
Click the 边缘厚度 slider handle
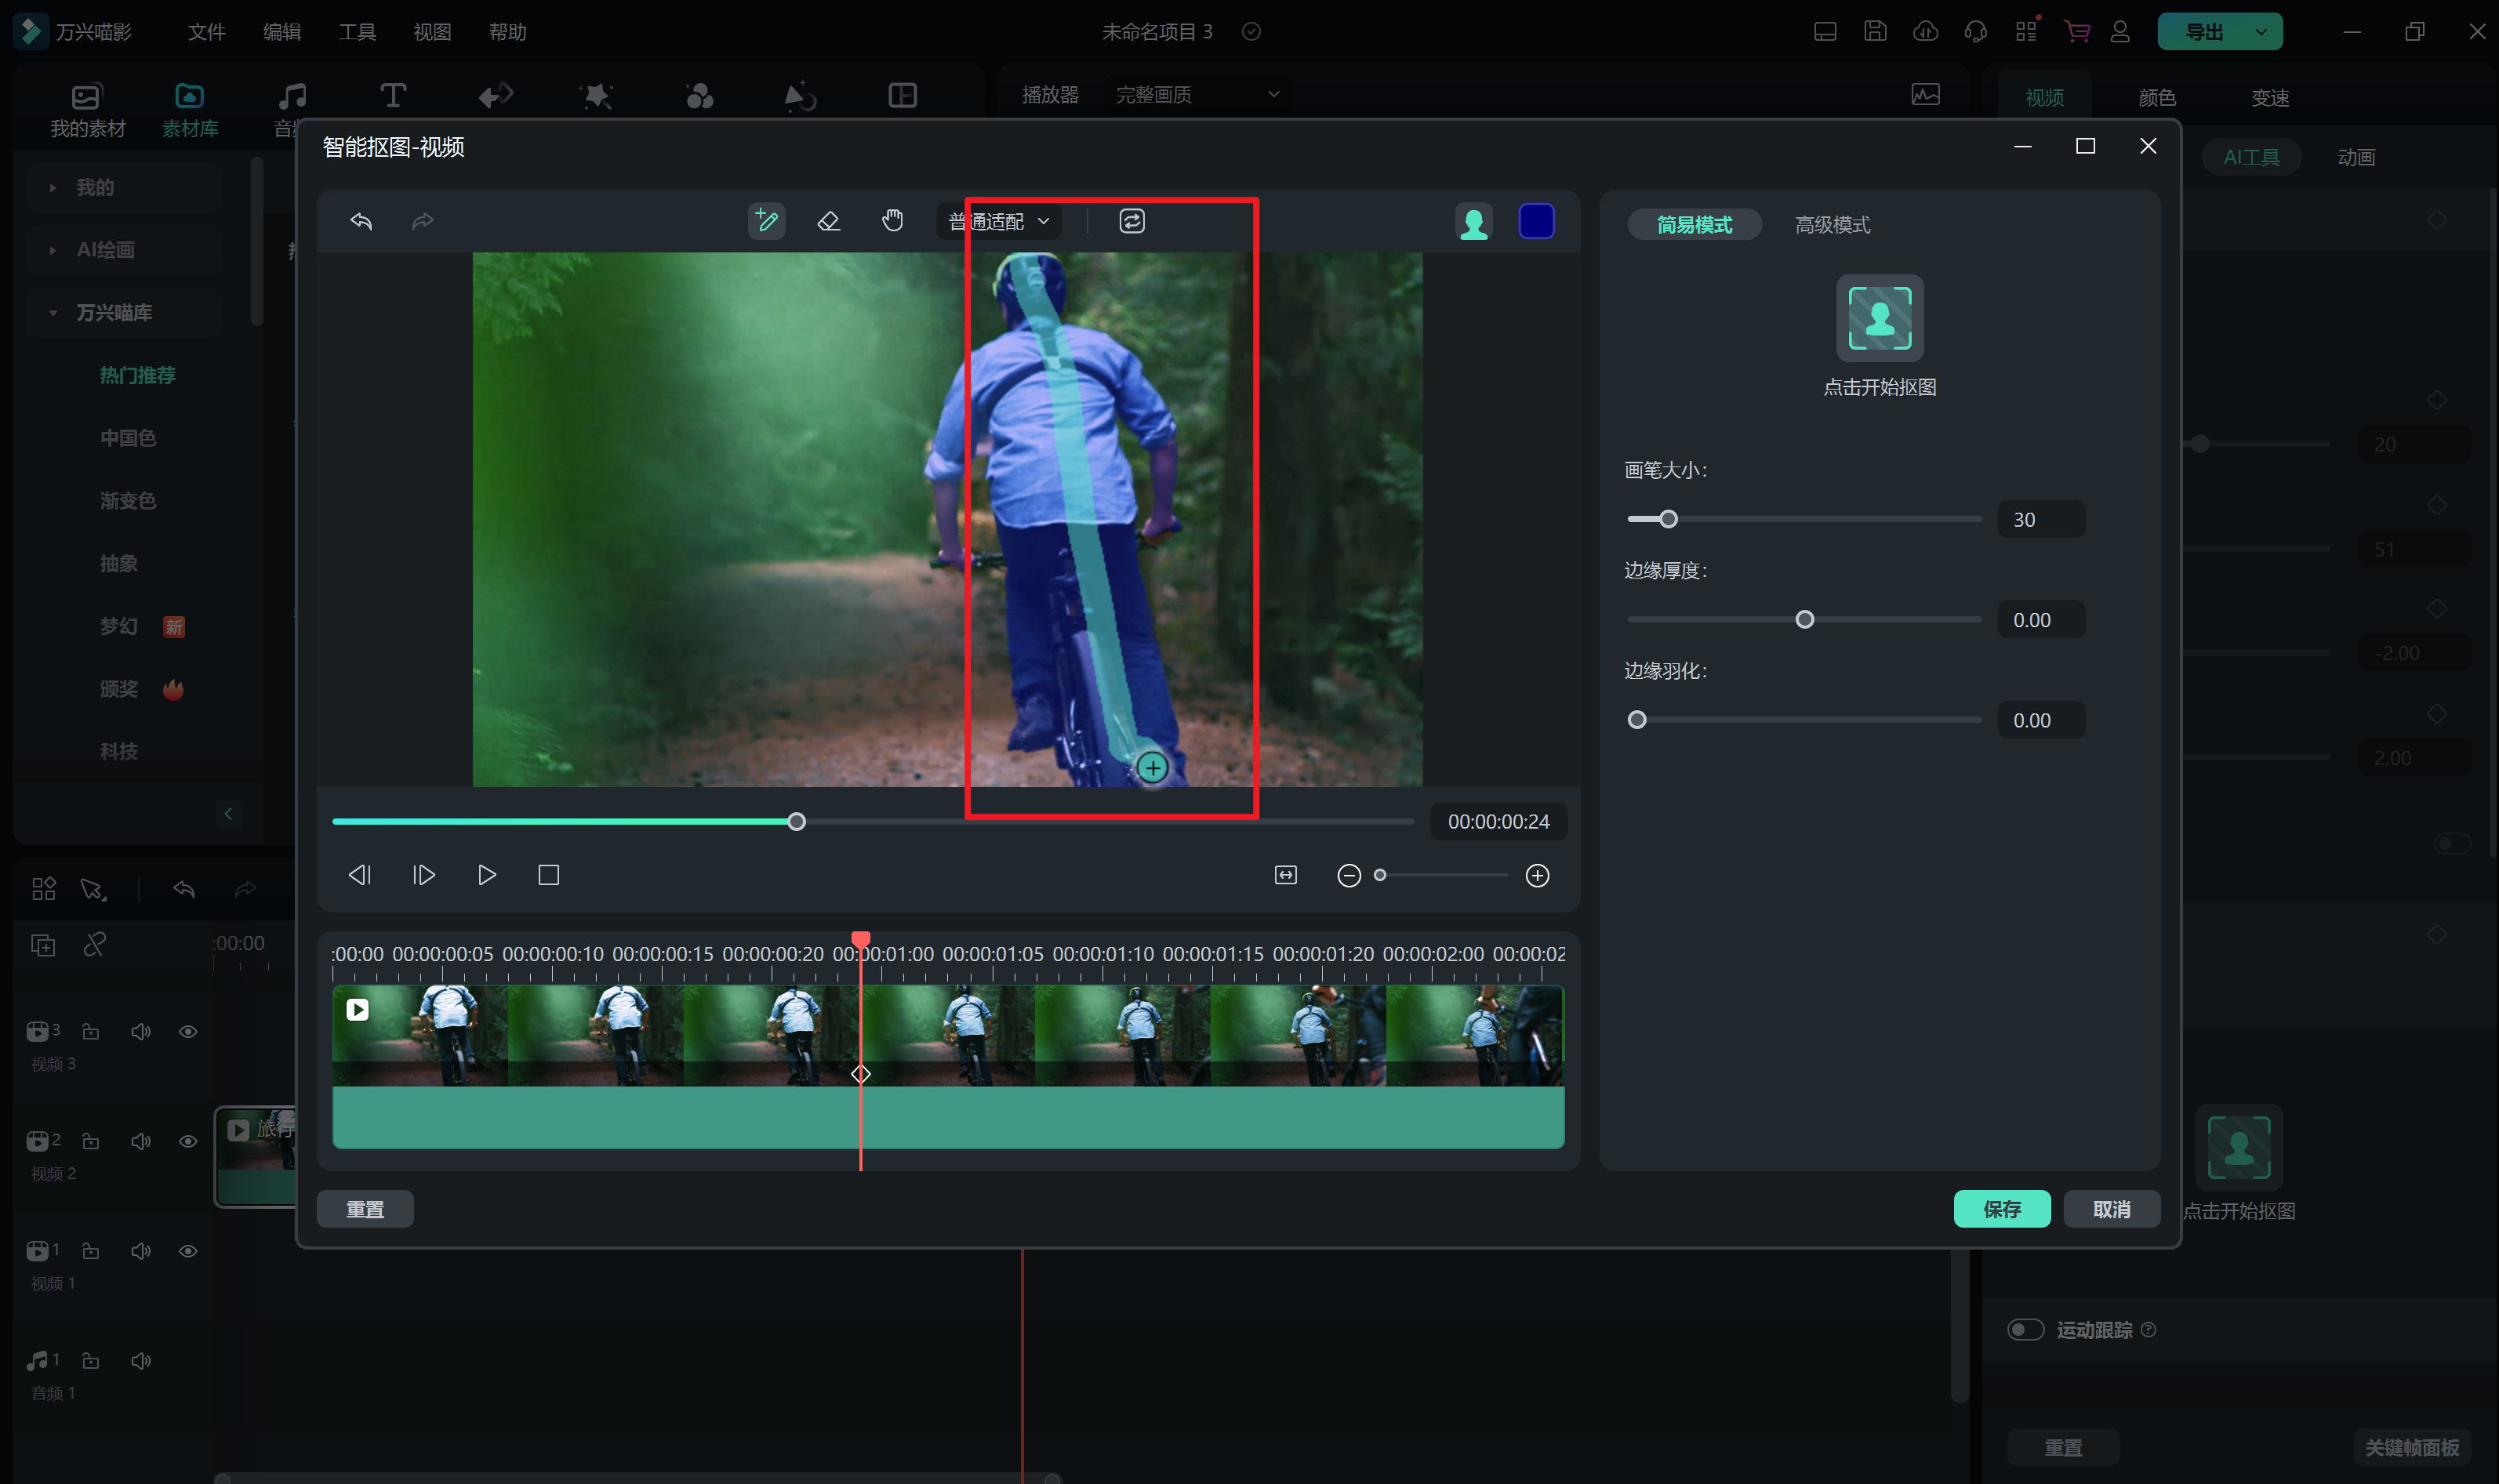pos(1804,620)
